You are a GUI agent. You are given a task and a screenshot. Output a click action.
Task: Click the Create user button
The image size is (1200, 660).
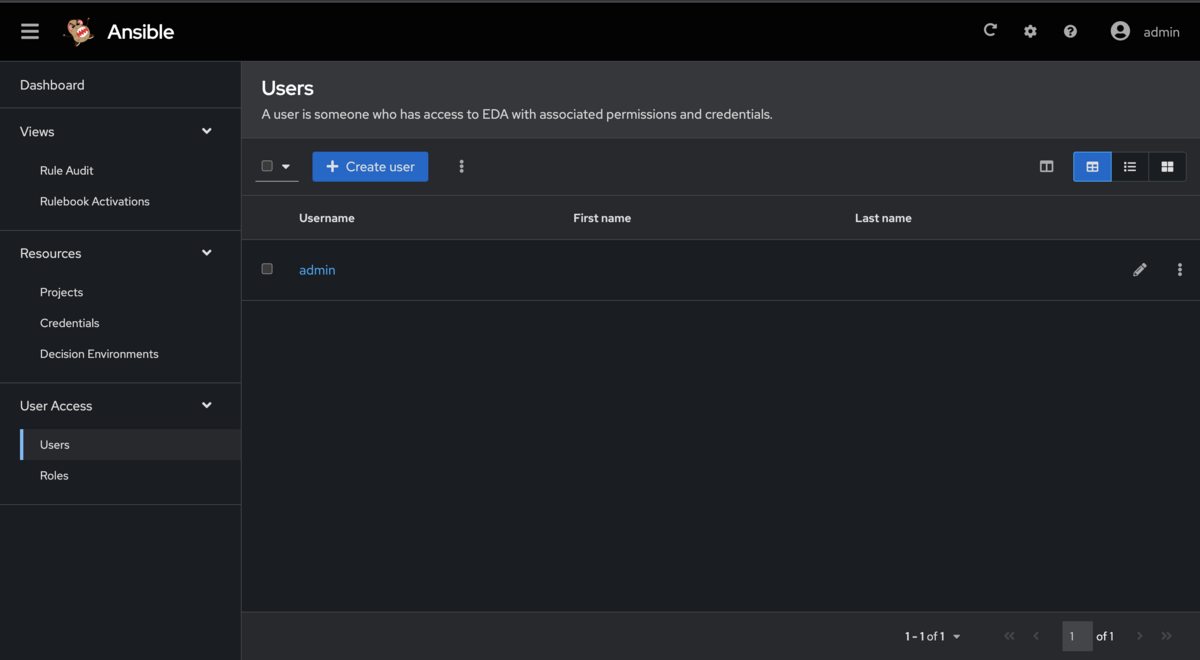[x=370, y=166]
